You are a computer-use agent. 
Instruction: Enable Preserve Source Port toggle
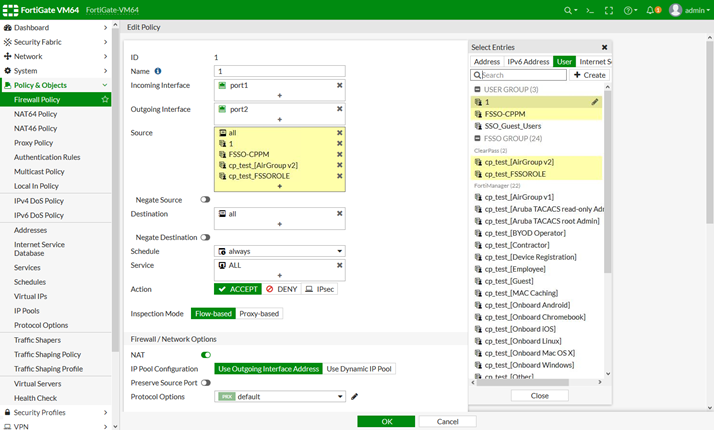tap(206, 382)
